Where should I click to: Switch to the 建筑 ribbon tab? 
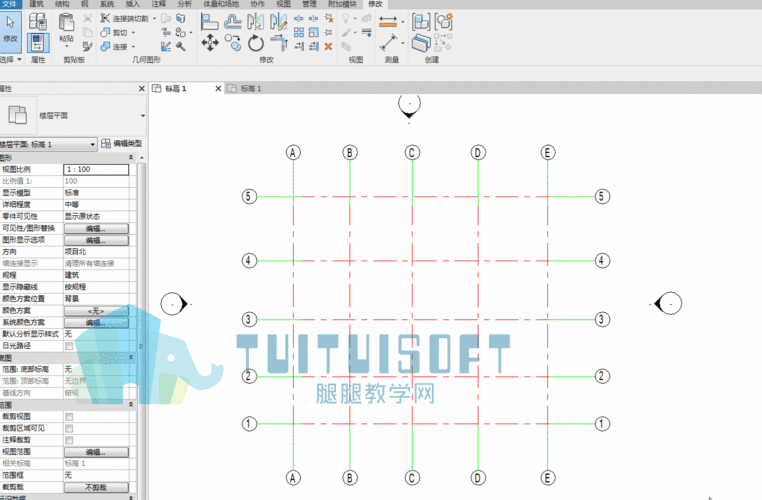pos(36,4)
